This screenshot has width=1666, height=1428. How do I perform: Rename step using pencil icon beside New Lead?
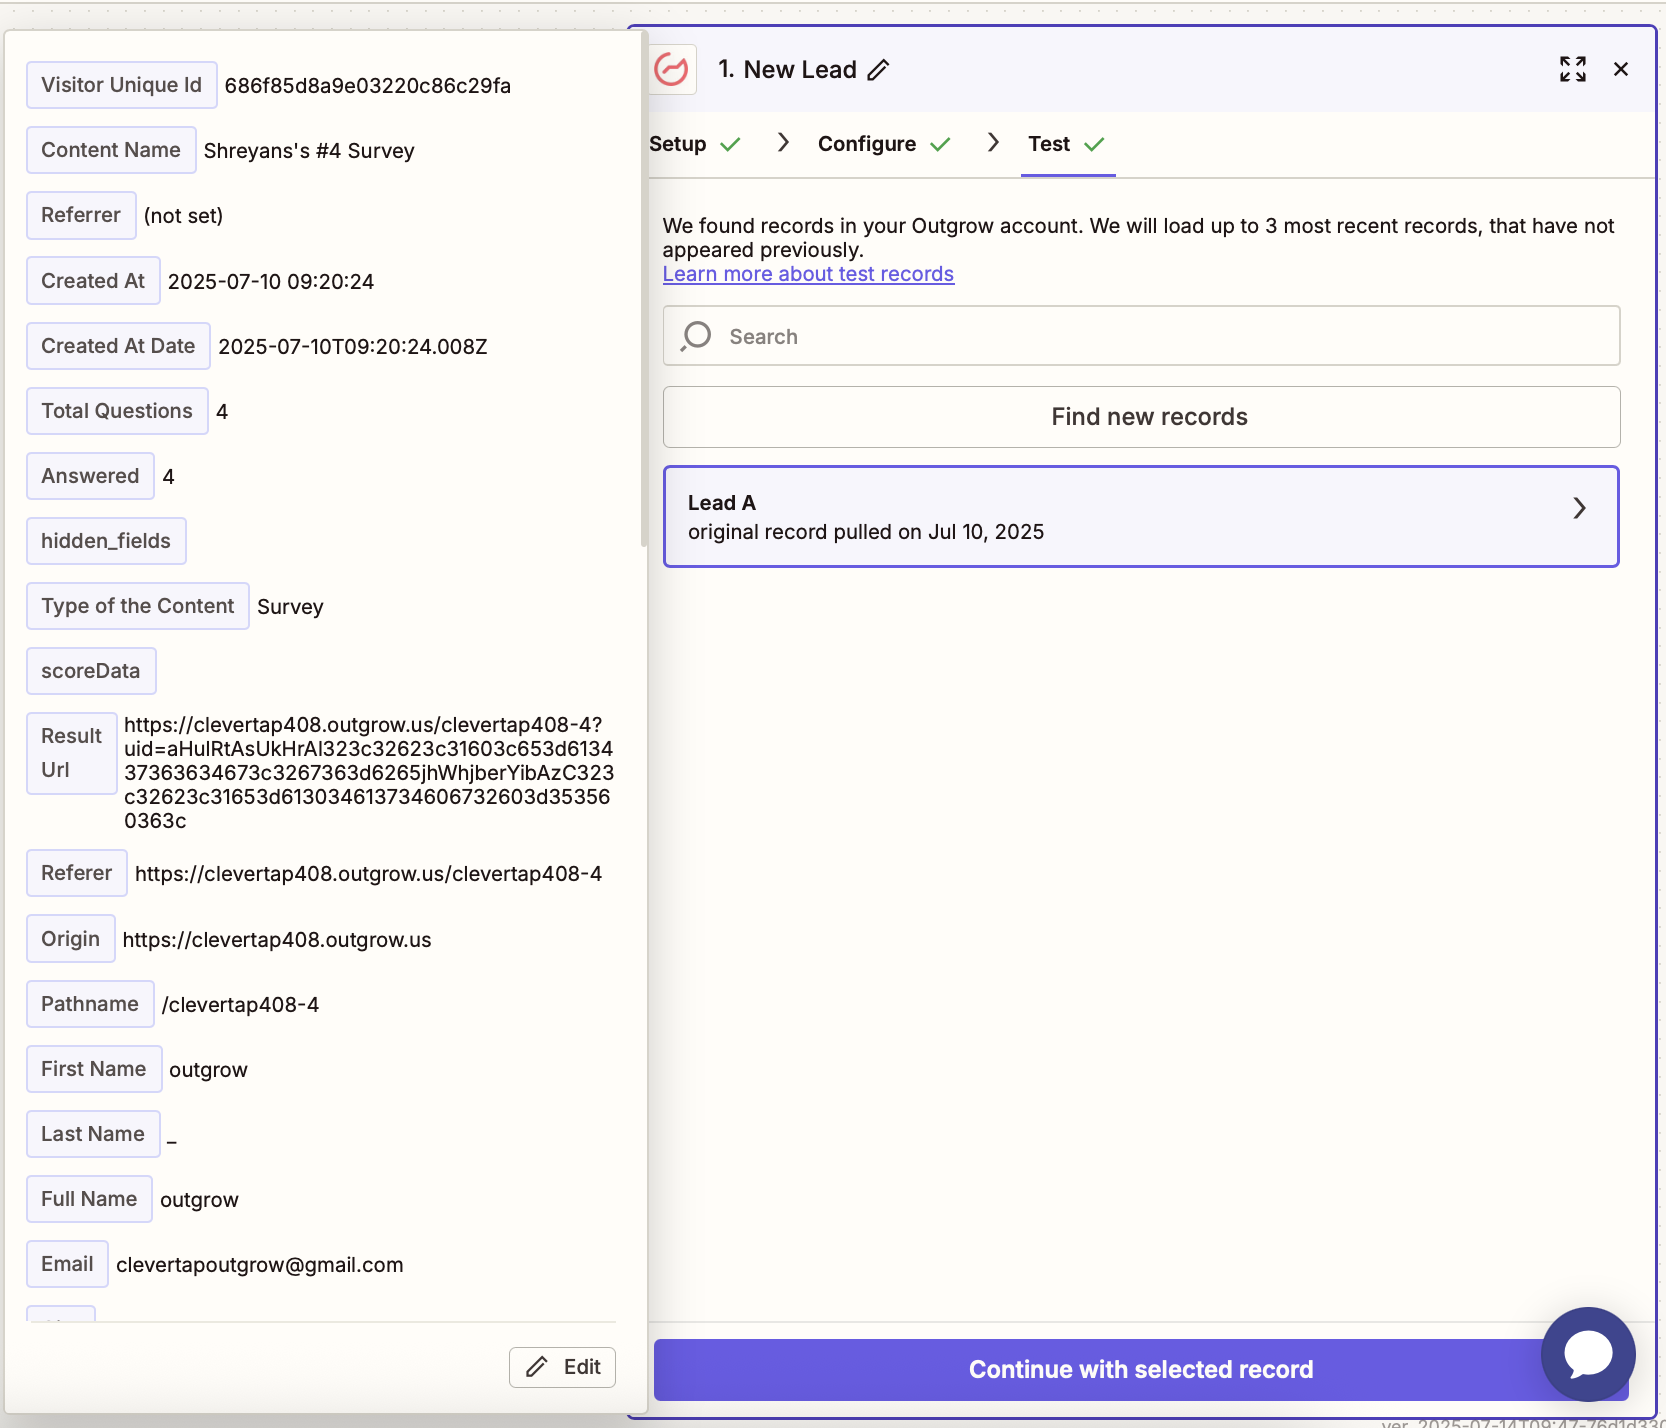878,70
